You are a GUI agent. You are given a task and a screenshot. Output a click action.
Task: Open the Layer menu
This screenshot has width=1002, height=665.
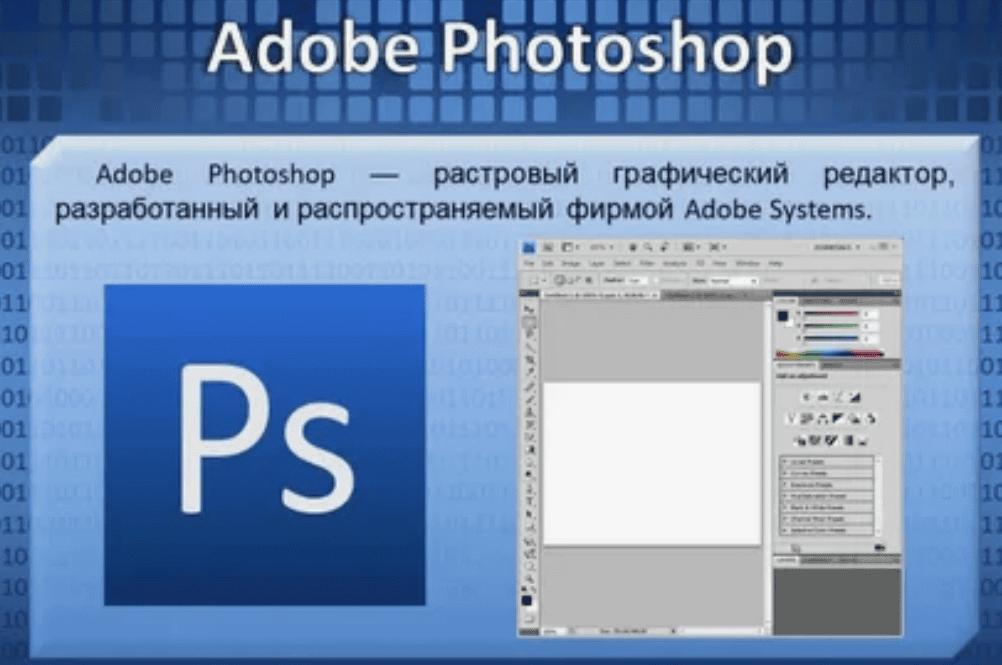click(x=596, y=263)
